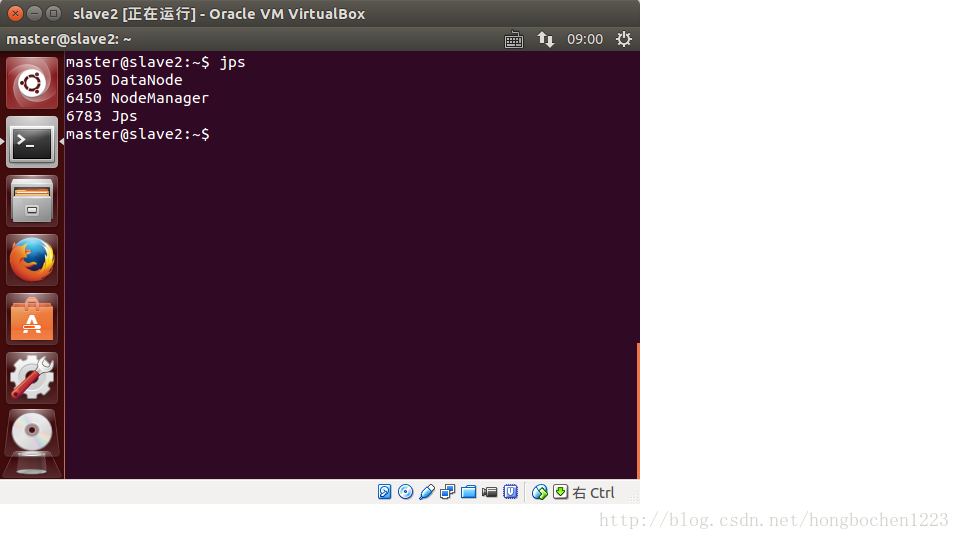Click the 6450 NodeManager output line
This screenshot has height=540, width=960.
(x=137, y=98)
